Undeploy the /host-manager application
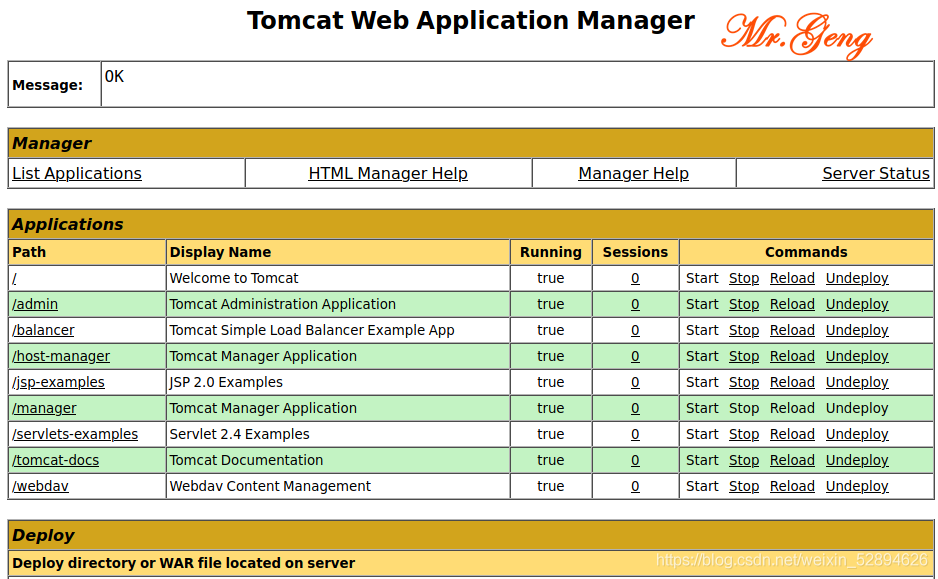 click(857, 356)
